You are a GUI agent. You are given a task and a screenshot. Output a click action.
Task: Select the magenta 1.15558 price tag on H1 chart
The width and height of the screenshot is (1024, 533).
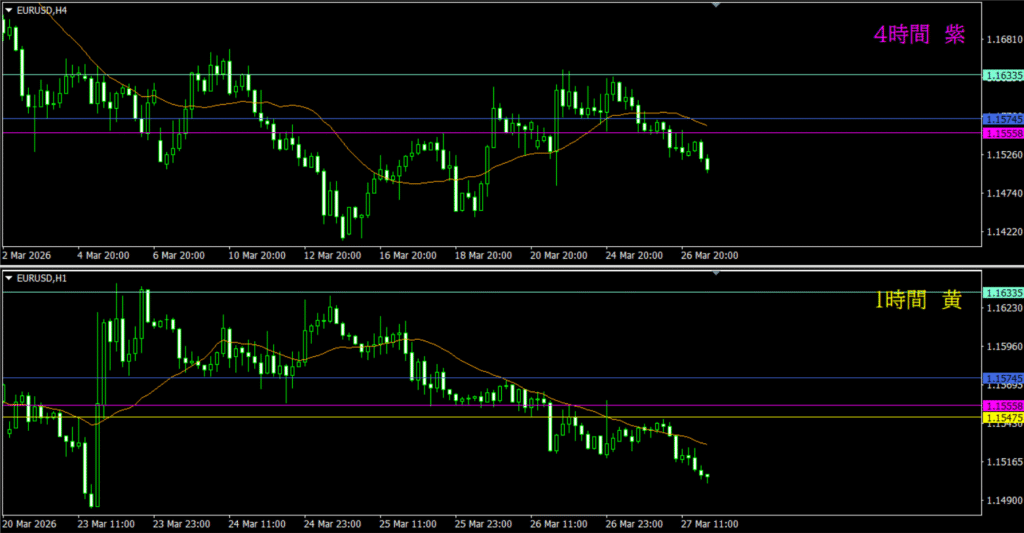(1002, 405)
